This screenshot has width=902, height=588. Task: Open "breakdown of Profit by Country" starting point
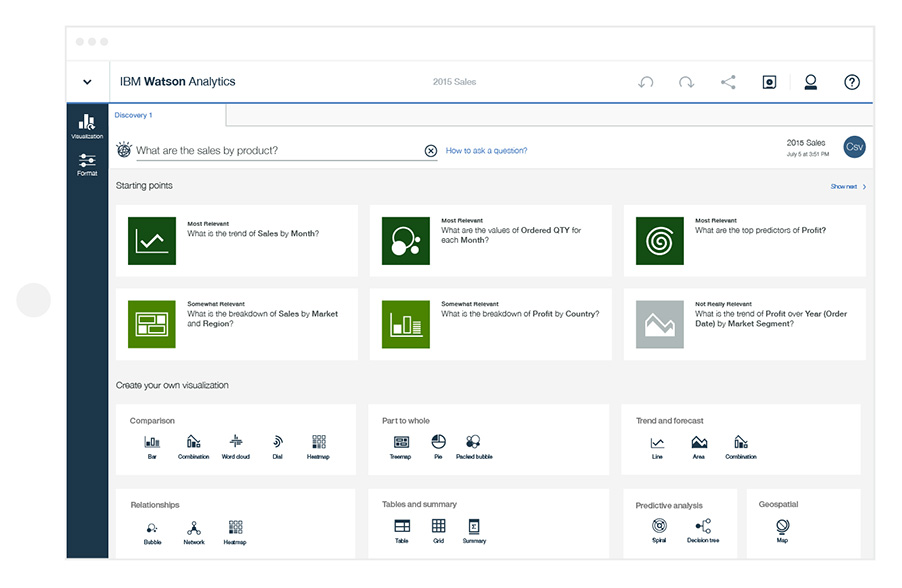point(490,324)
